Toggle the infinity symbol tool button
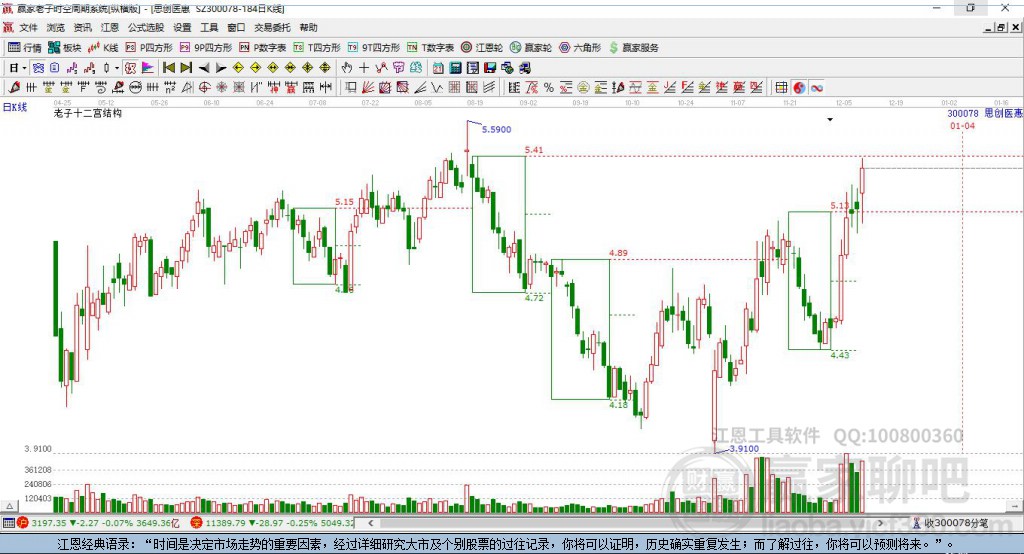 (816, 88)
